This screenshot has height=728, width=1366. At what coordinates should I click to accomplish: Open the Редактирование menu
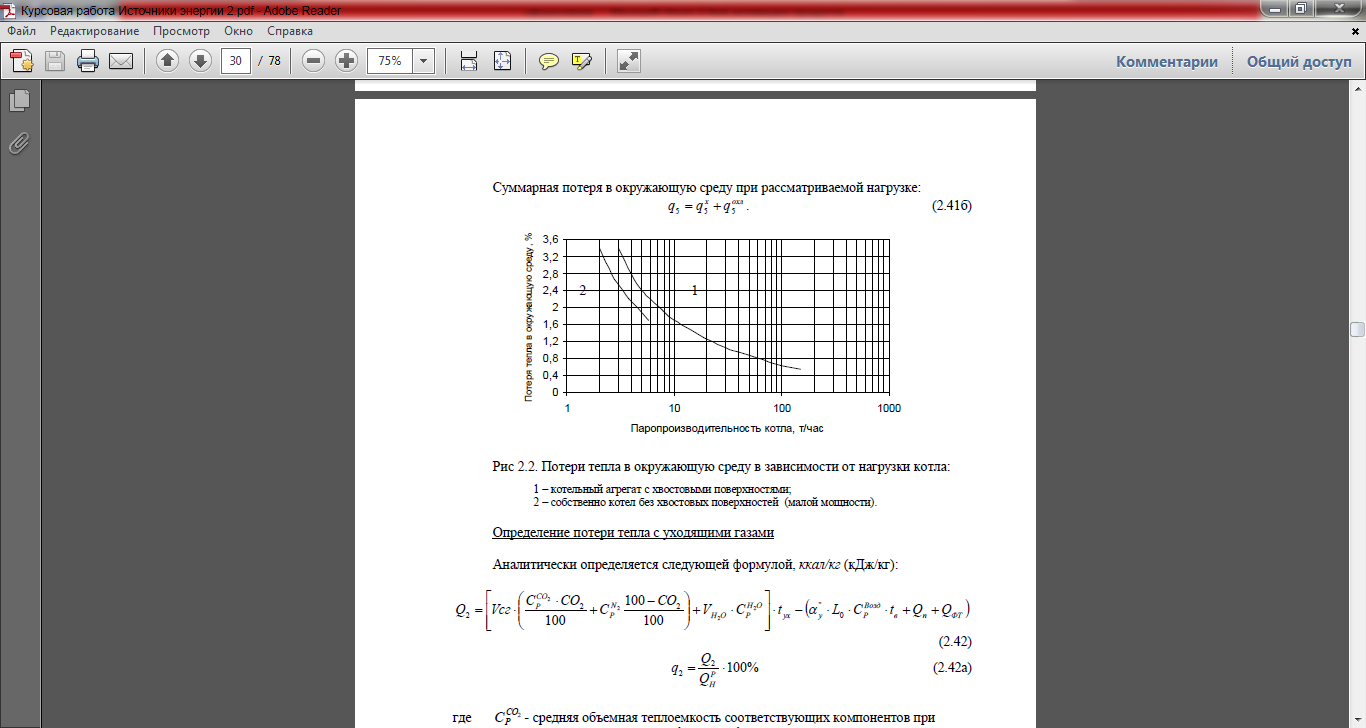94,31
